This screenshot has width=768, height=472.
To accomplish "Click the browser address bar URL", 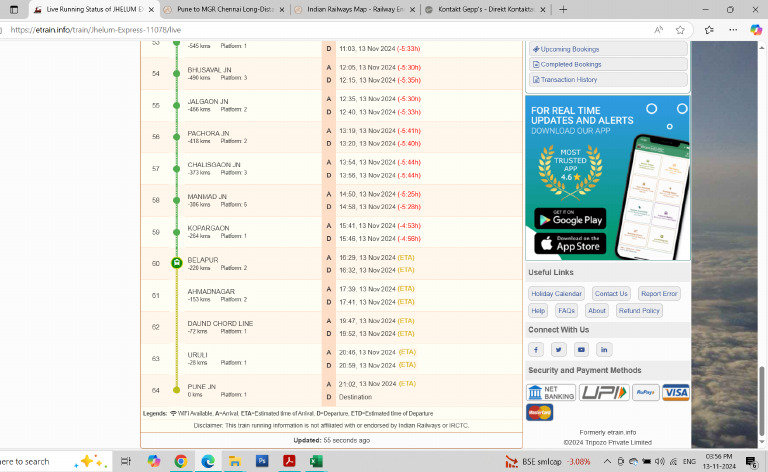I will tap(96, 30).
